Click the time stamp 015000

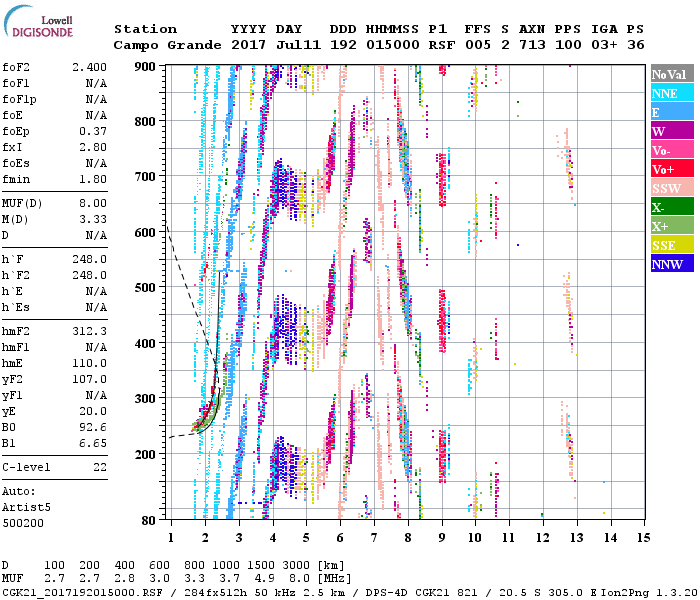(393, 45)
